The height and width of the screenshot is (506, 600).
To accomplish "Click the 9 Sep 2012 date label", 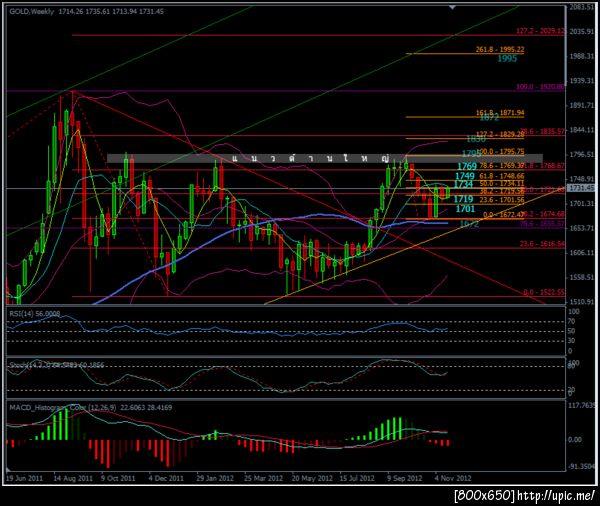I will [x=404, y=478].
